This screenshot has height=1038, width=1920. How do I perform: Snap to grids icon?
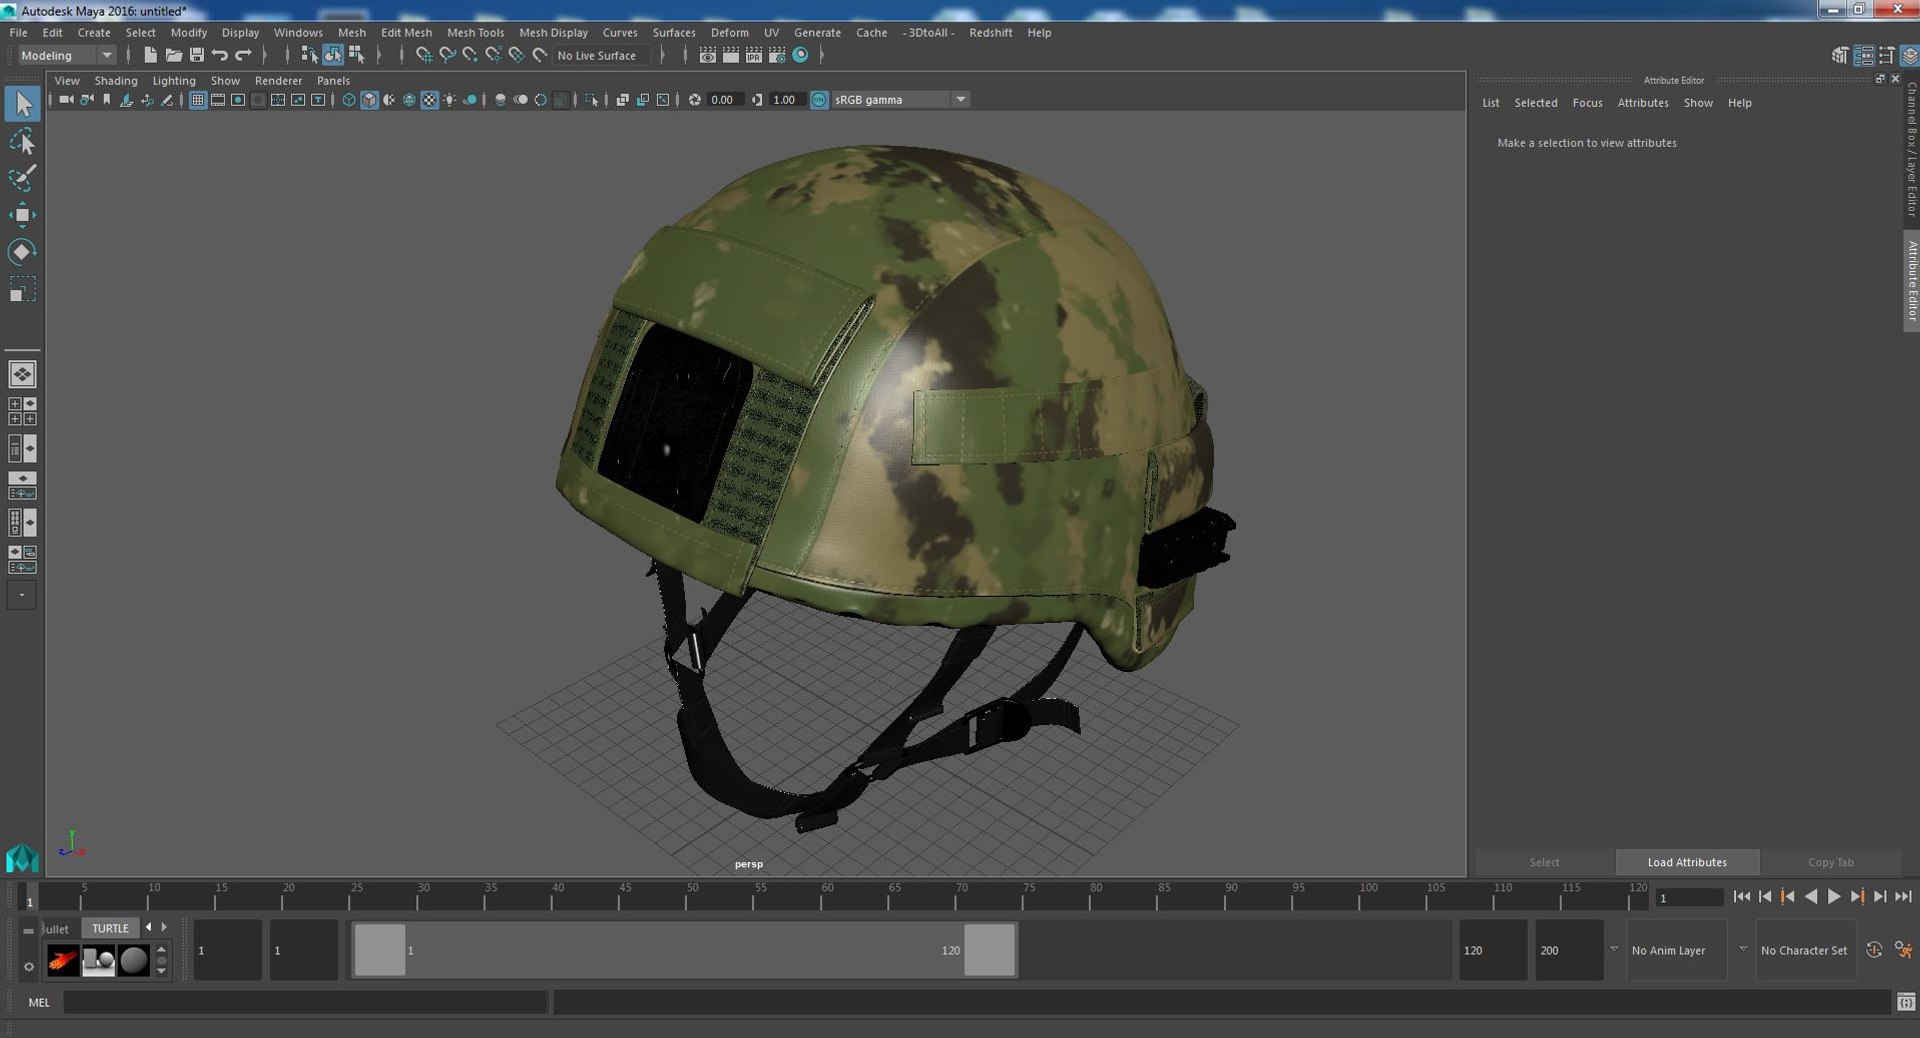(x=424, y=55)
